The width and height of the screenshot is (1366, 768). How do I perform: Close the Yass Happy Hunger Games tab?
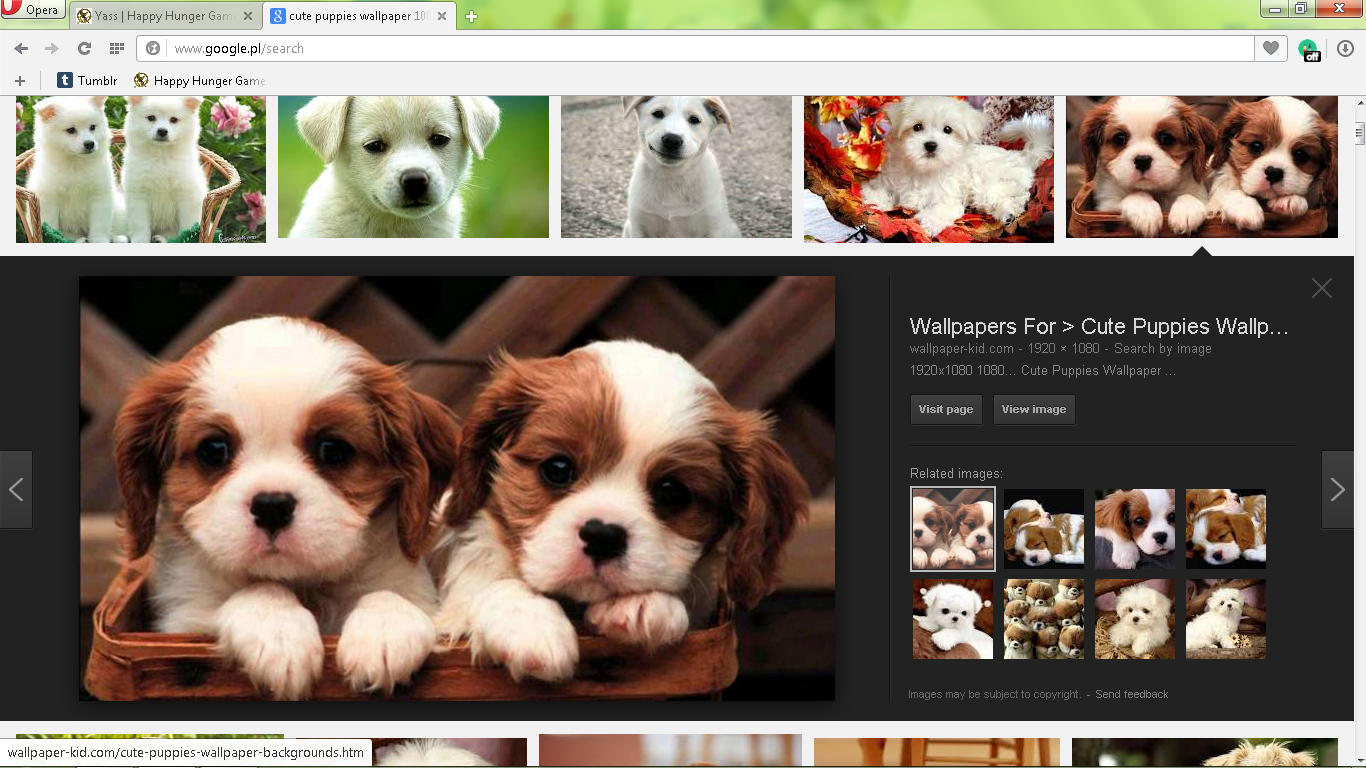[248, 16]
